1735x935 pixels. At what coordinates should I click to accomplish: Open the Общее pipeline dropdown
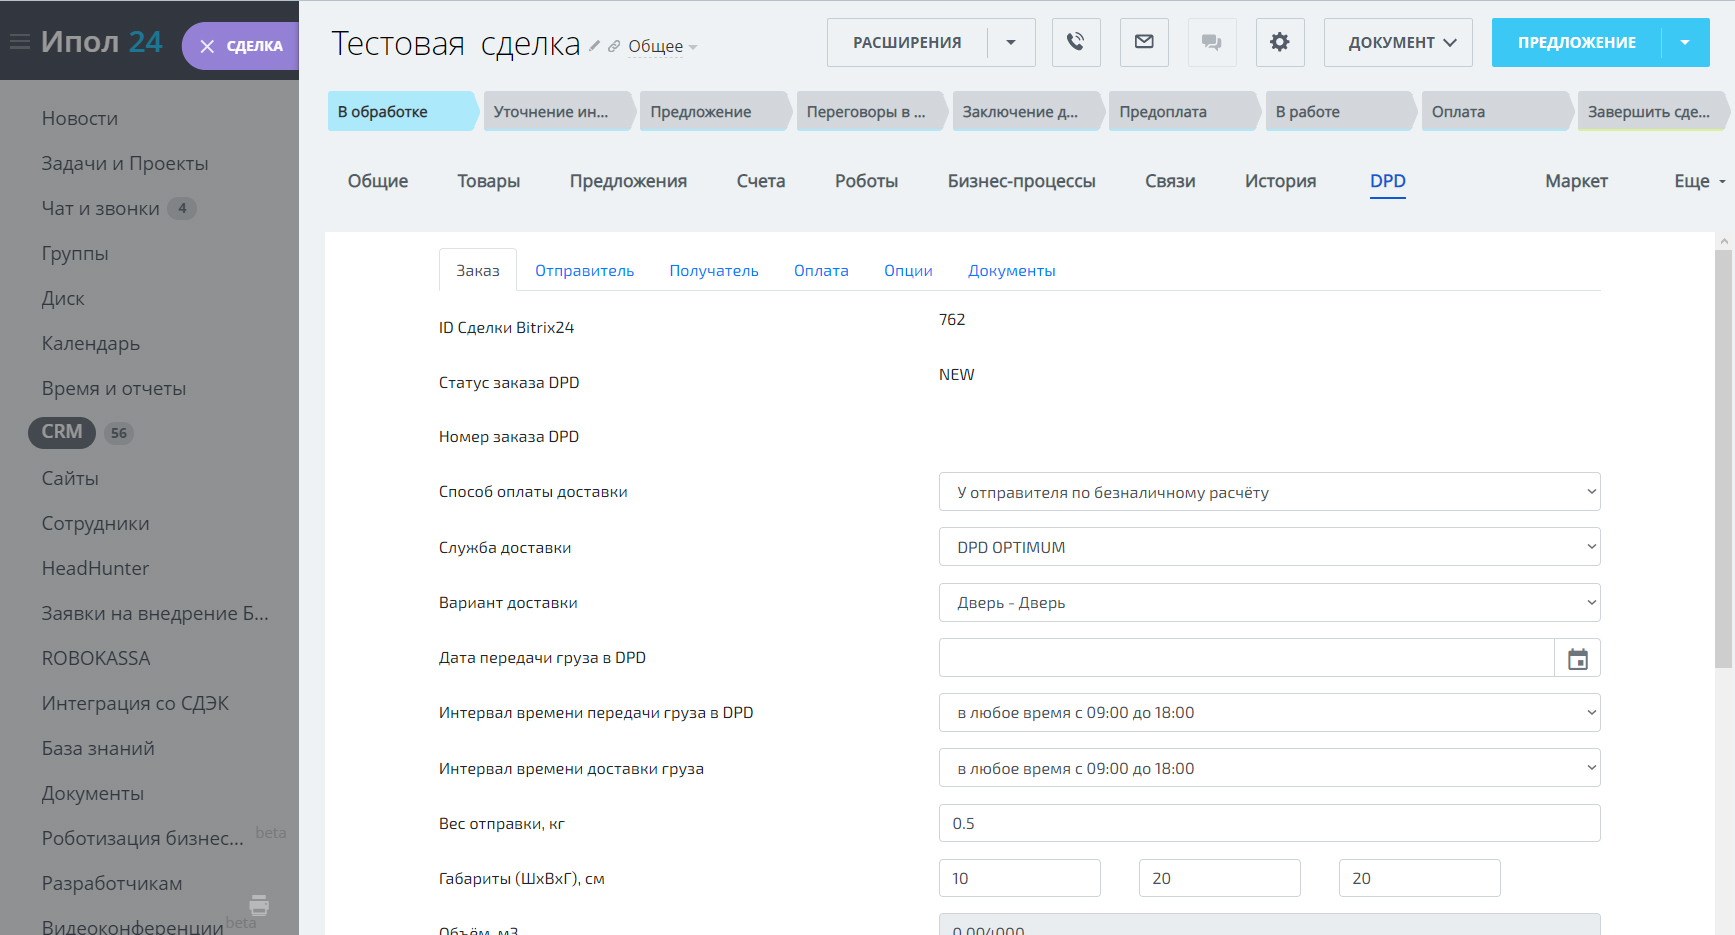(x=663, y=46)
